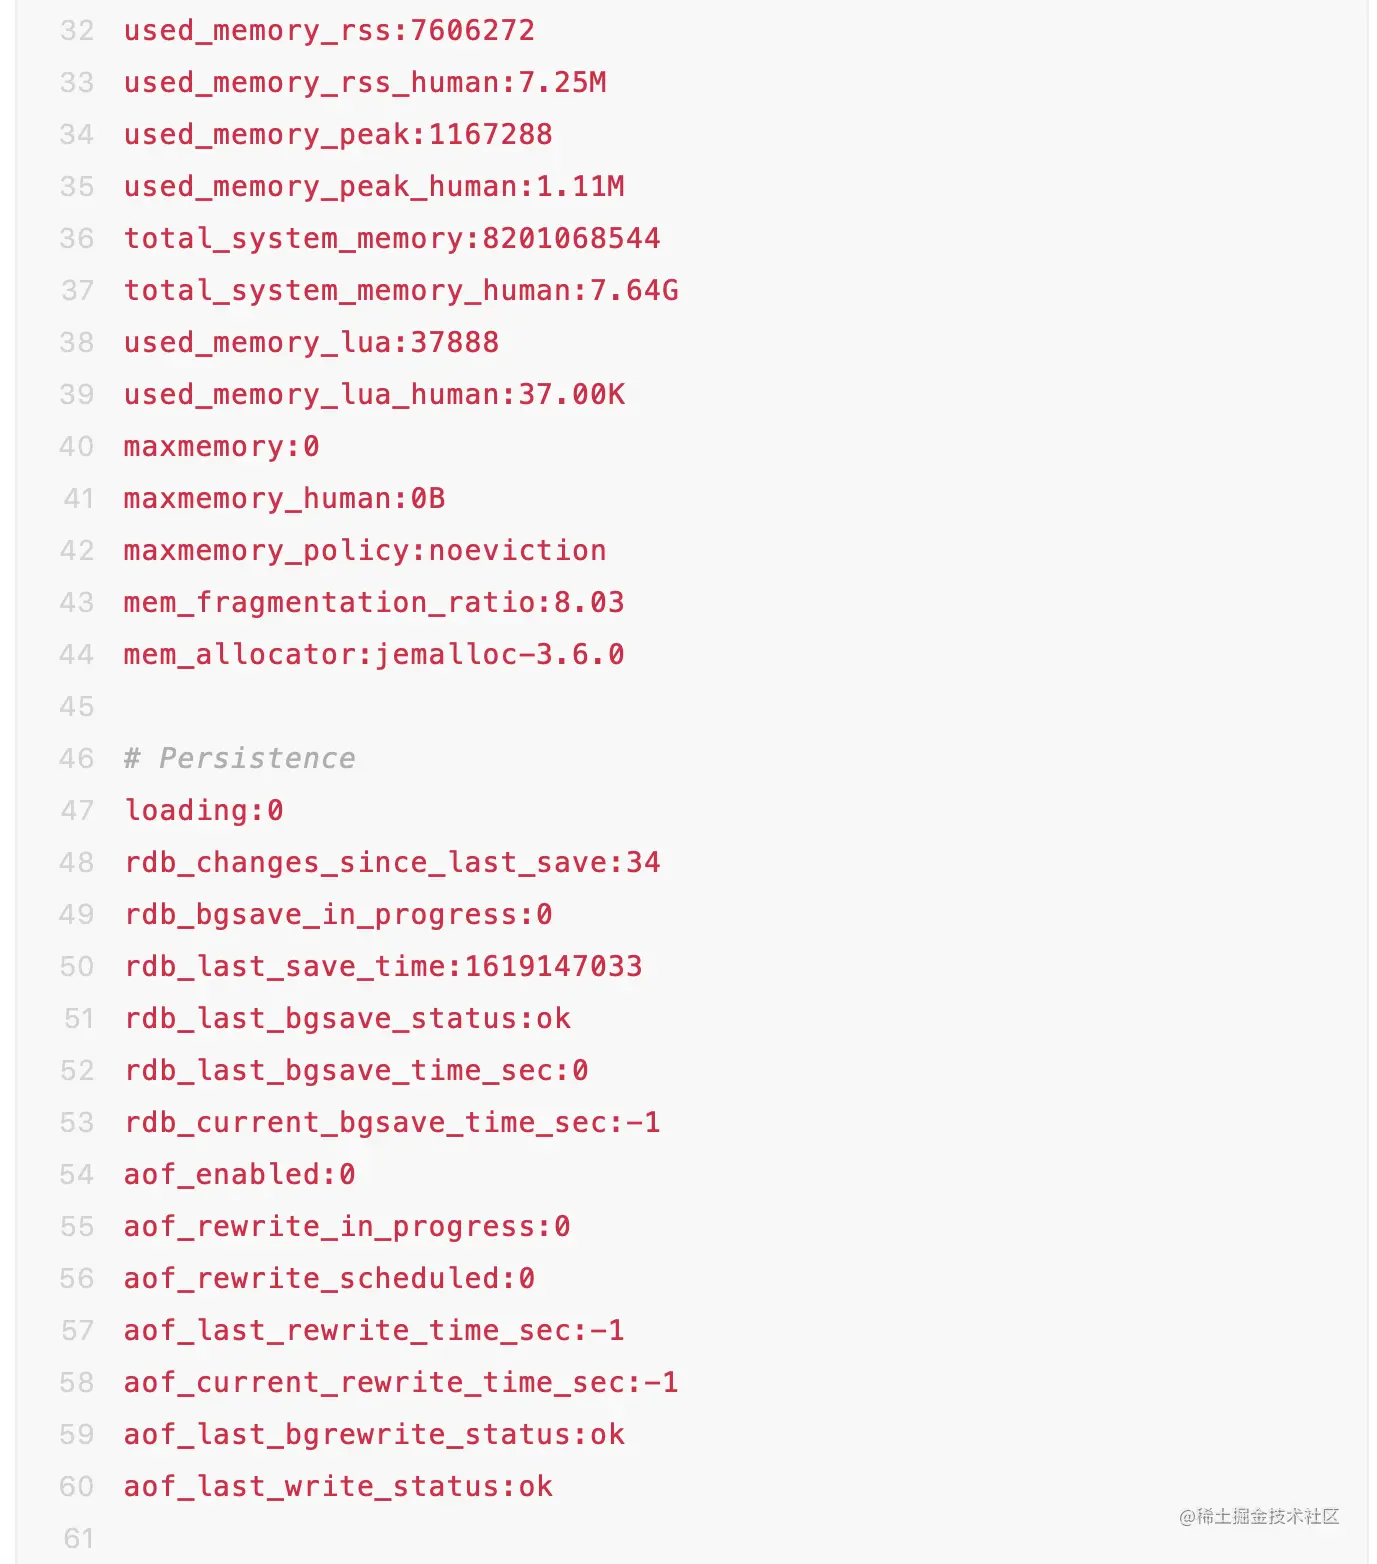Click the rdb_last_save_time:1619147033 text
Image resolution: width=1377 pixels, height=1564 pixels.
[383, 967]
